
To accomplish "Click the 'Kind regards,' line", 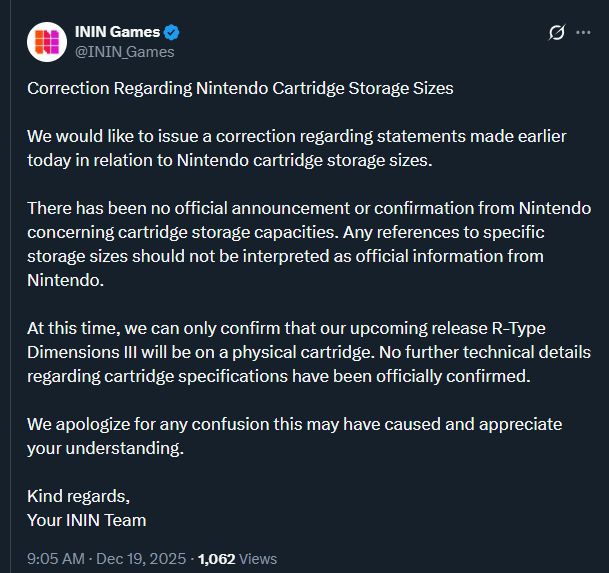I will (78, 496).
